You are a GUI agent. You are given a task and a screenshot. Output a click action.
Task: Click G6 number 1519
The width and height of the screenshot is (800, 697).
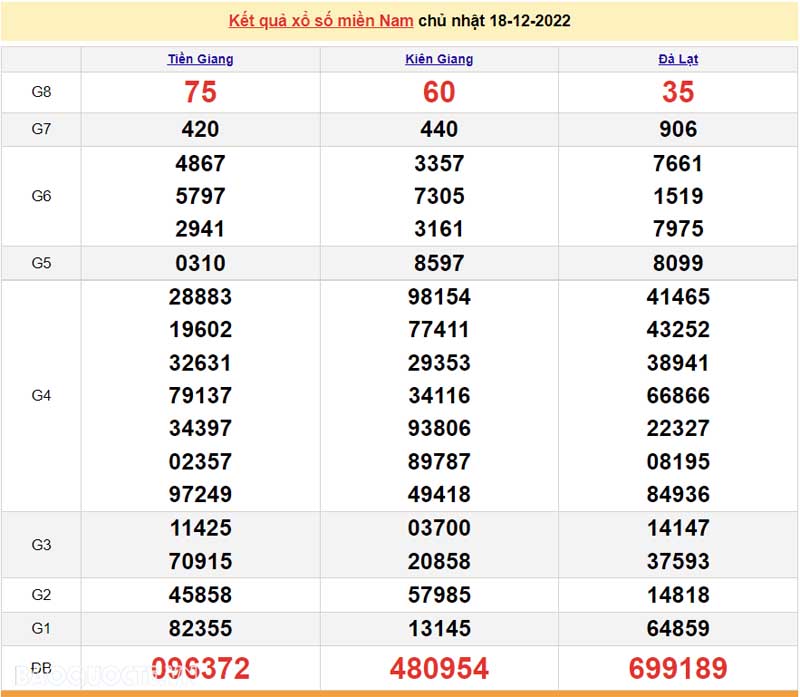point(678,196)
